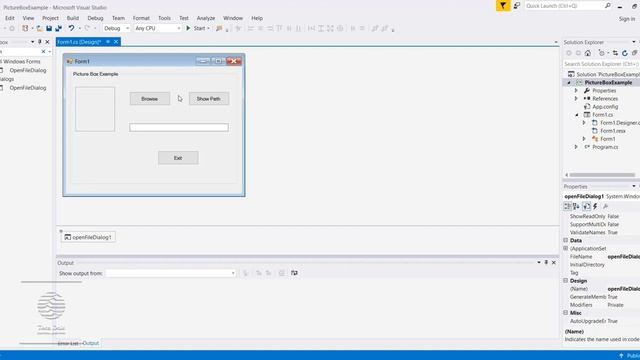Open the View menu
Image resolution: width=640 pixels, height=360 pixels.
(28, 18)
